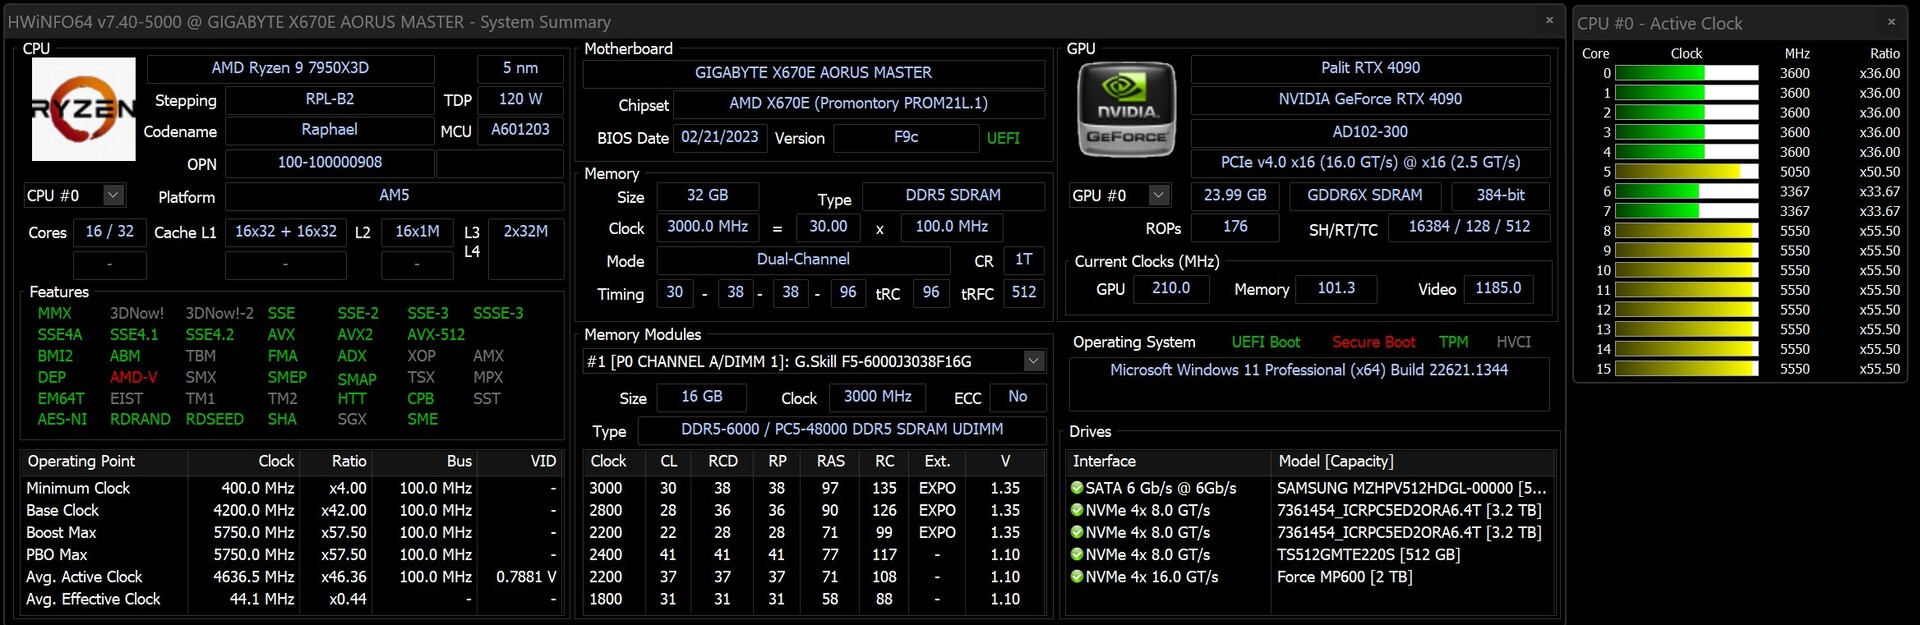Click the Dual-Channel mode field

coord(803,259)
